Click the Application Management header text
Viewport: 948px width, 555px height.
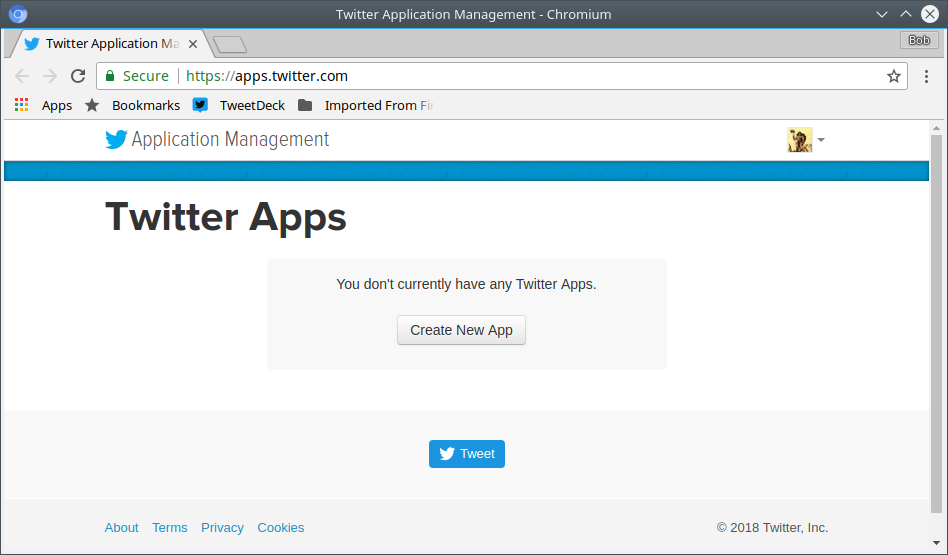tap(230, 140)
